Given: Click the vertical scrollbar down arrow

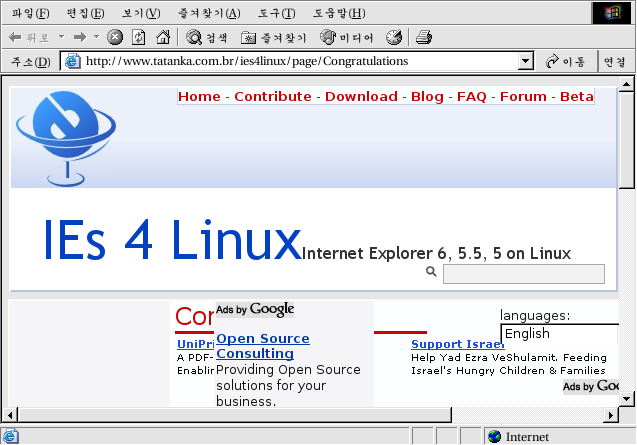Looking at the screenshot, I should (x=626, y=399).
